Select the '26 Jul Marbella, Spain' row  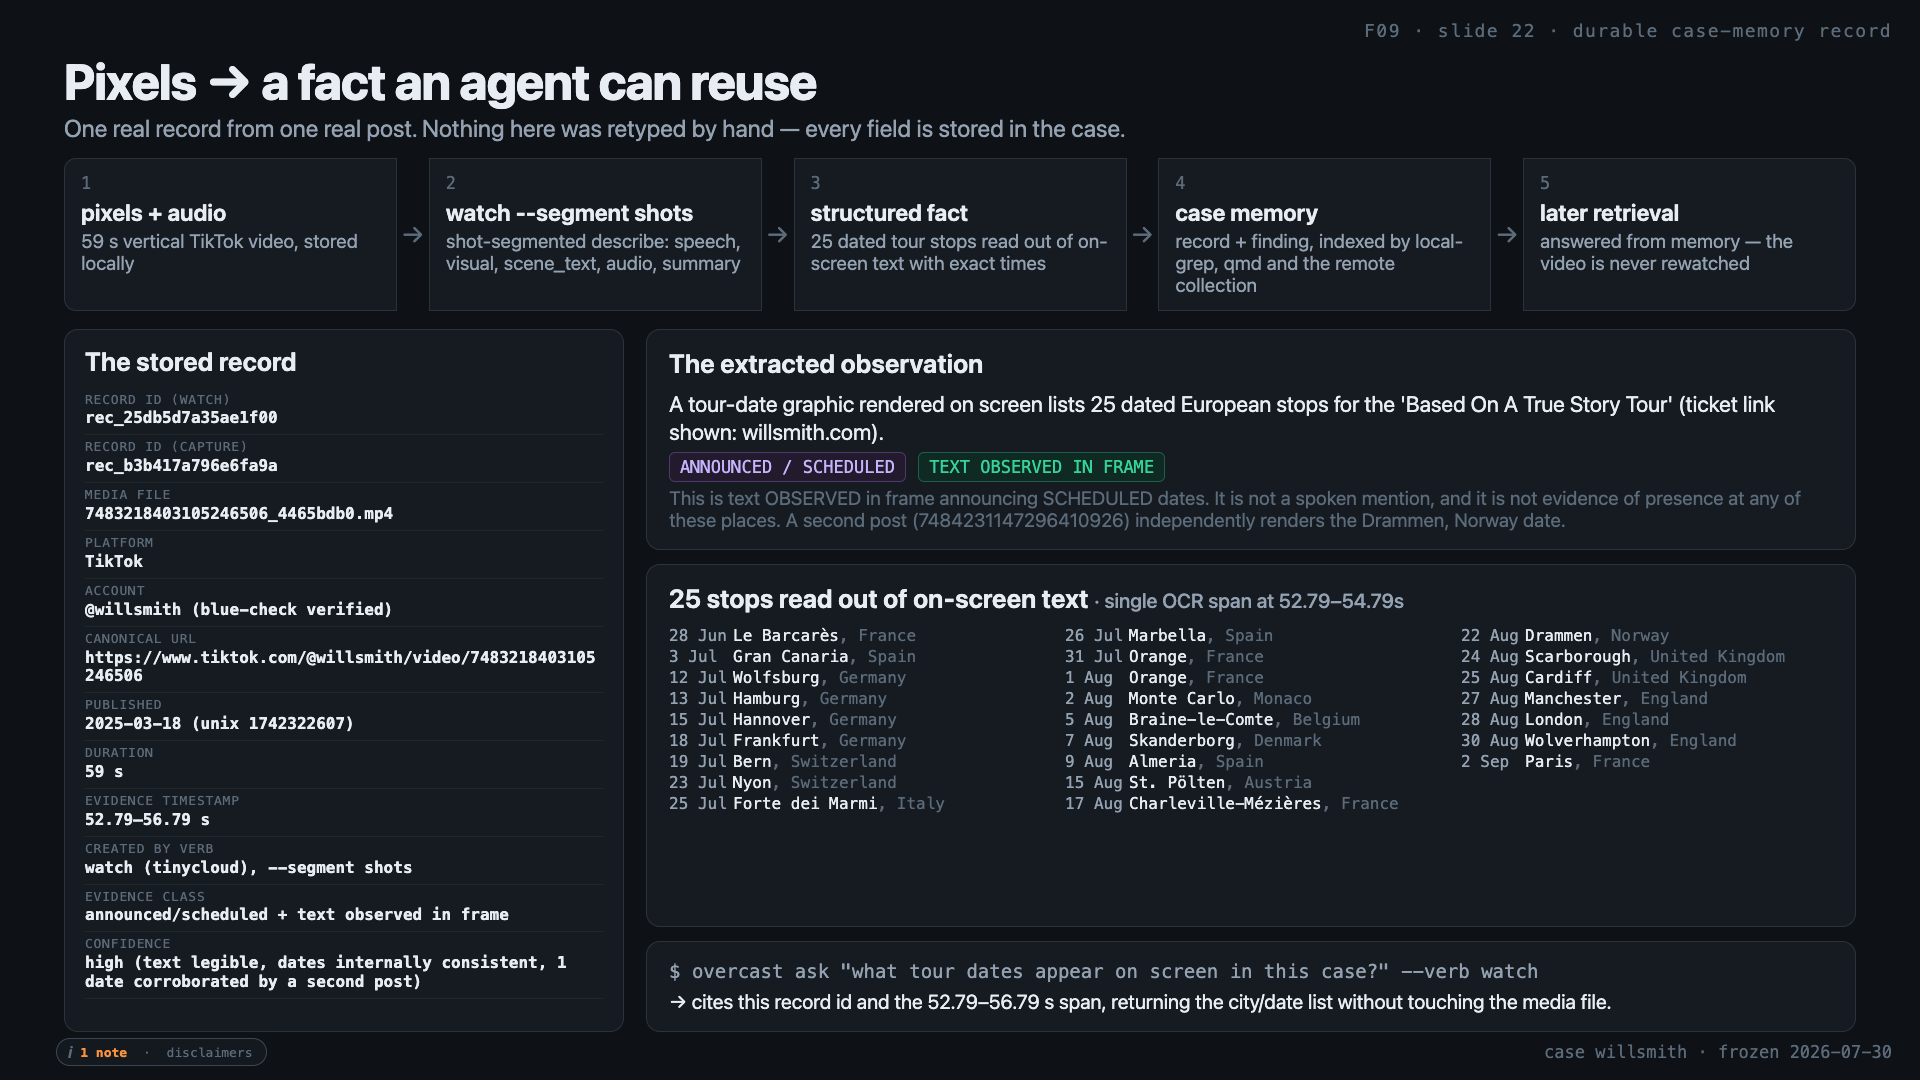[1169, 636]
